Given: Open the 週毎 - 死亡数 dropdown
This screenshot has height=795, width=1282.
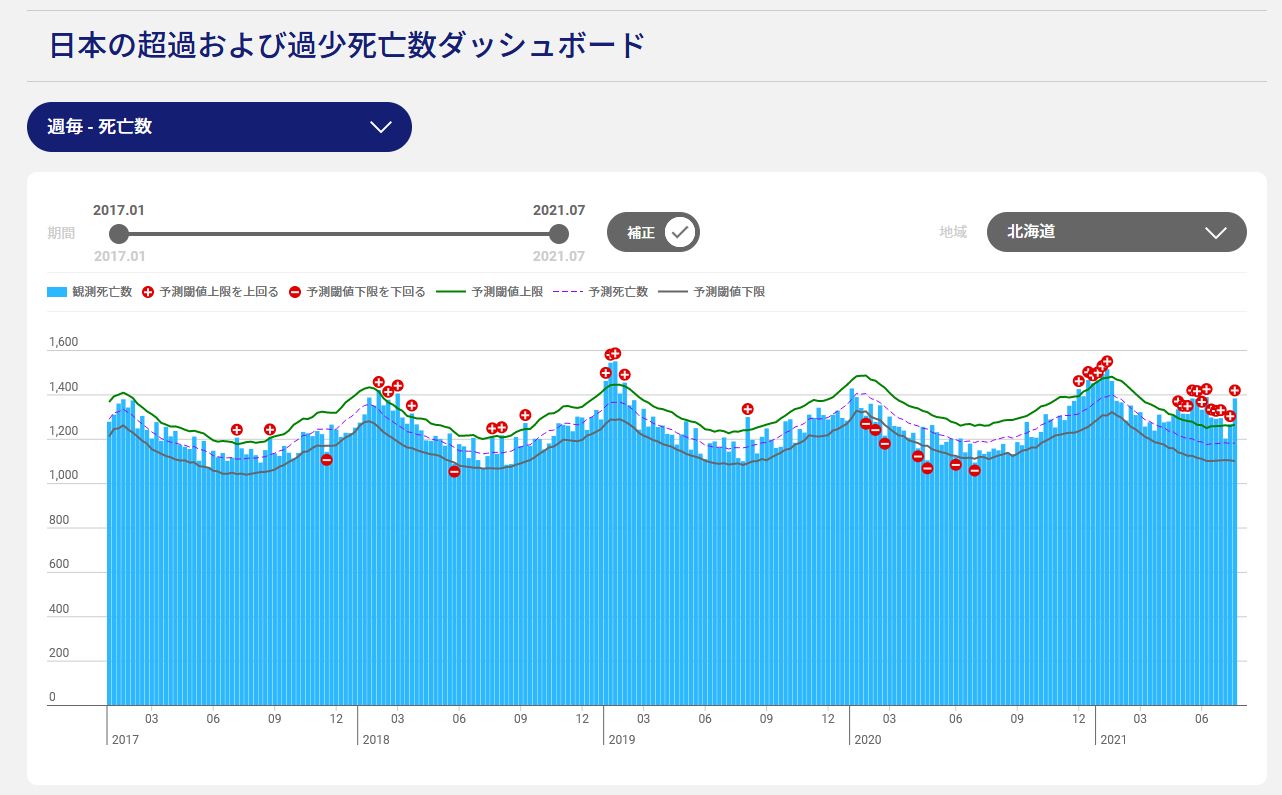Looking at the screenshot, I should pyautogui.click(x=219, y=127).
